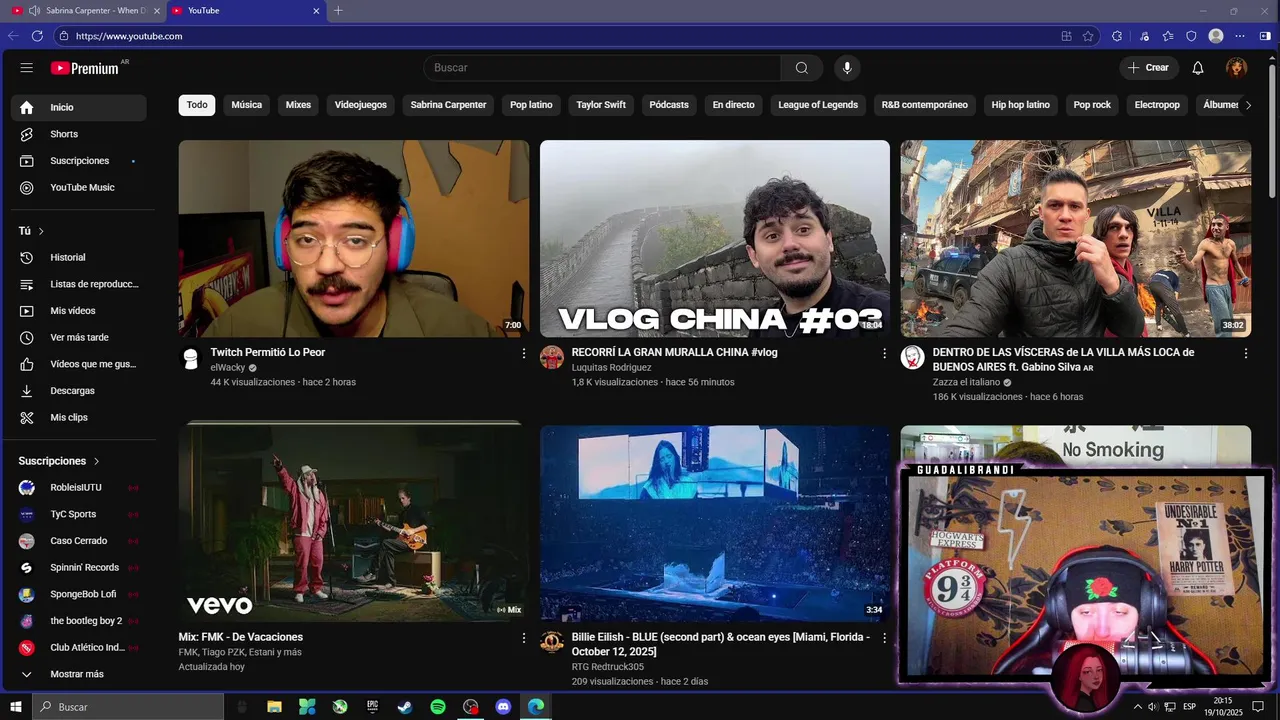
Task: Click the Luquitas Rodriguez channel avatar
Action: tap(552, 358)
